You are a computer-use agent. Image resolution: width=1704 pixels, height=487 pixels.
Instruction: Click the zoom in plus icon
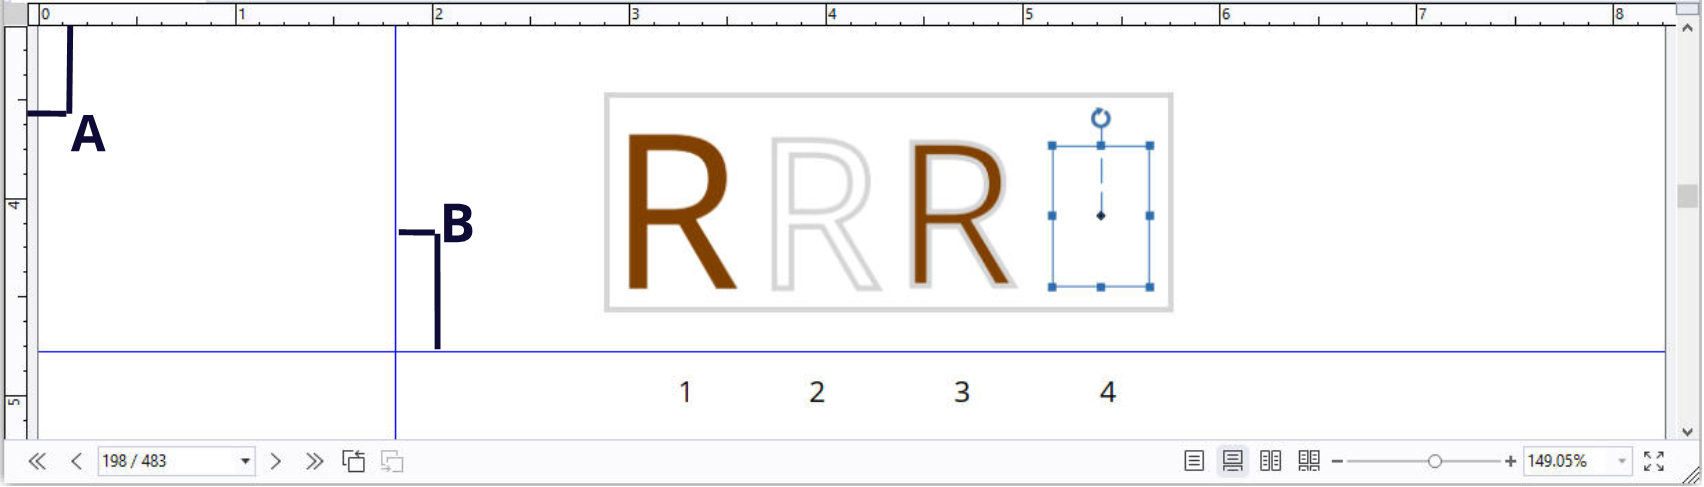1510,461
